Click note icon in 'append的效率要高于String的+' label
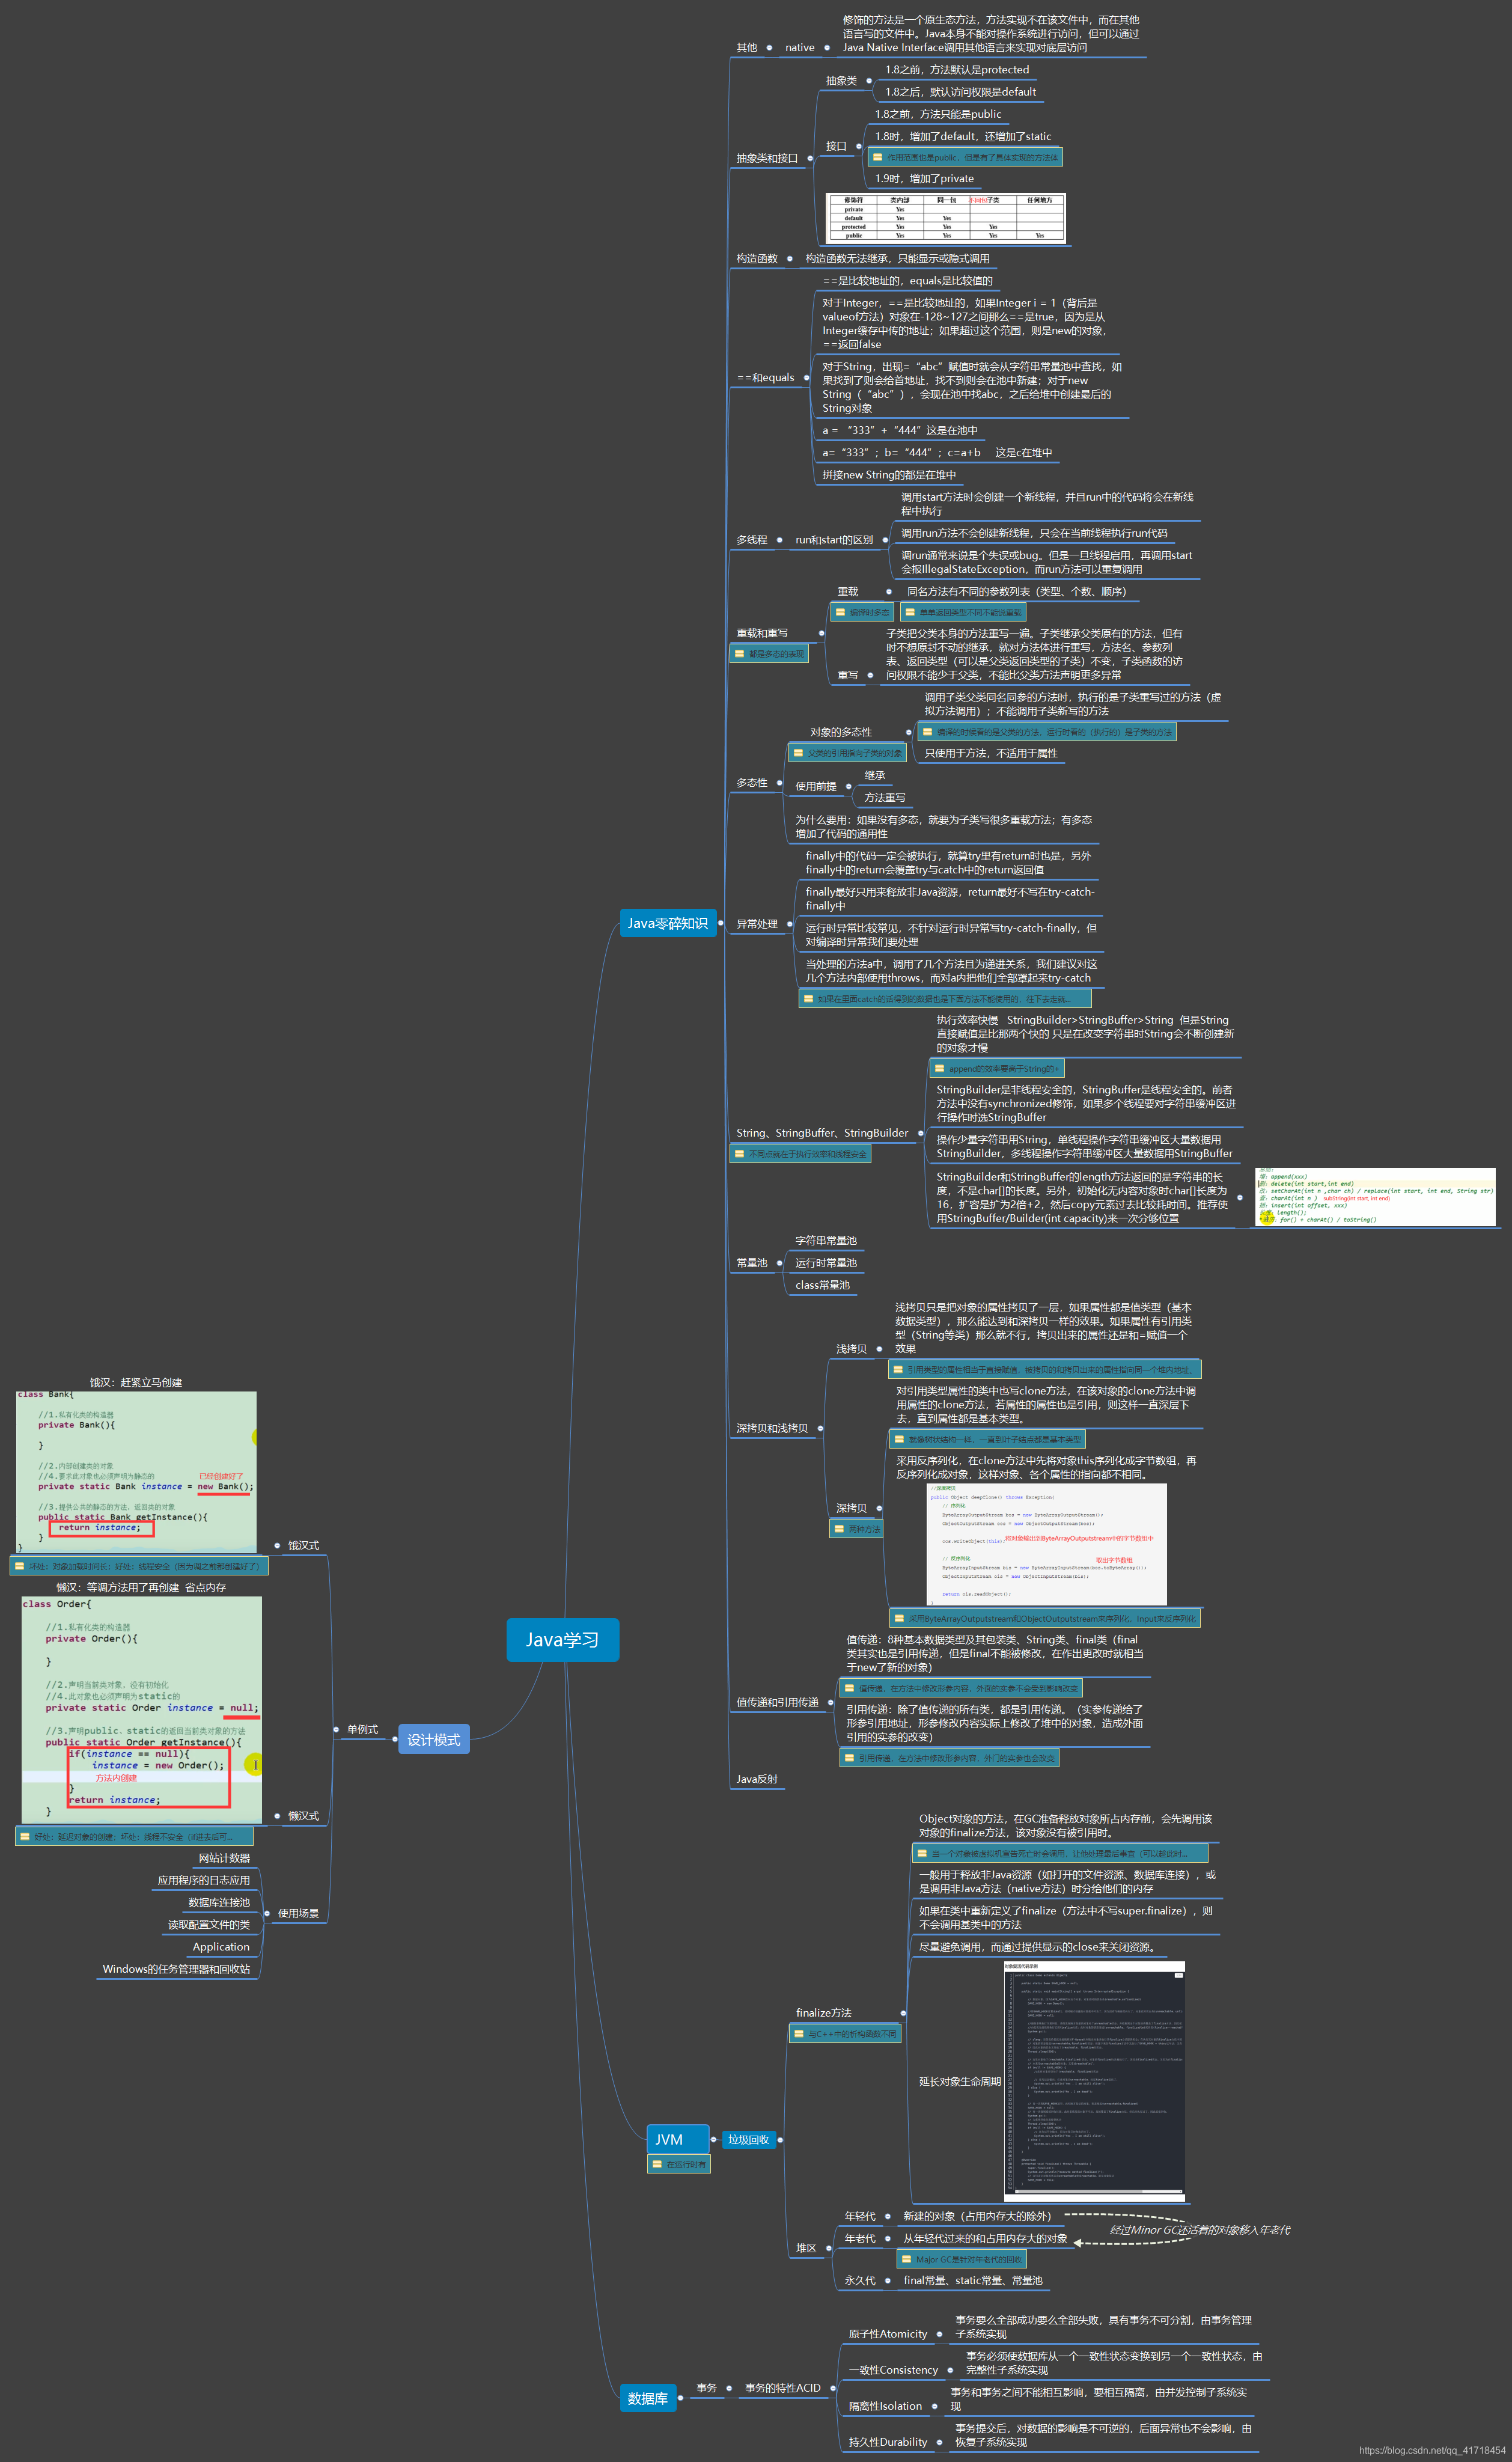Viewport: 1512px width, 2462px height. click(939, 1068)
